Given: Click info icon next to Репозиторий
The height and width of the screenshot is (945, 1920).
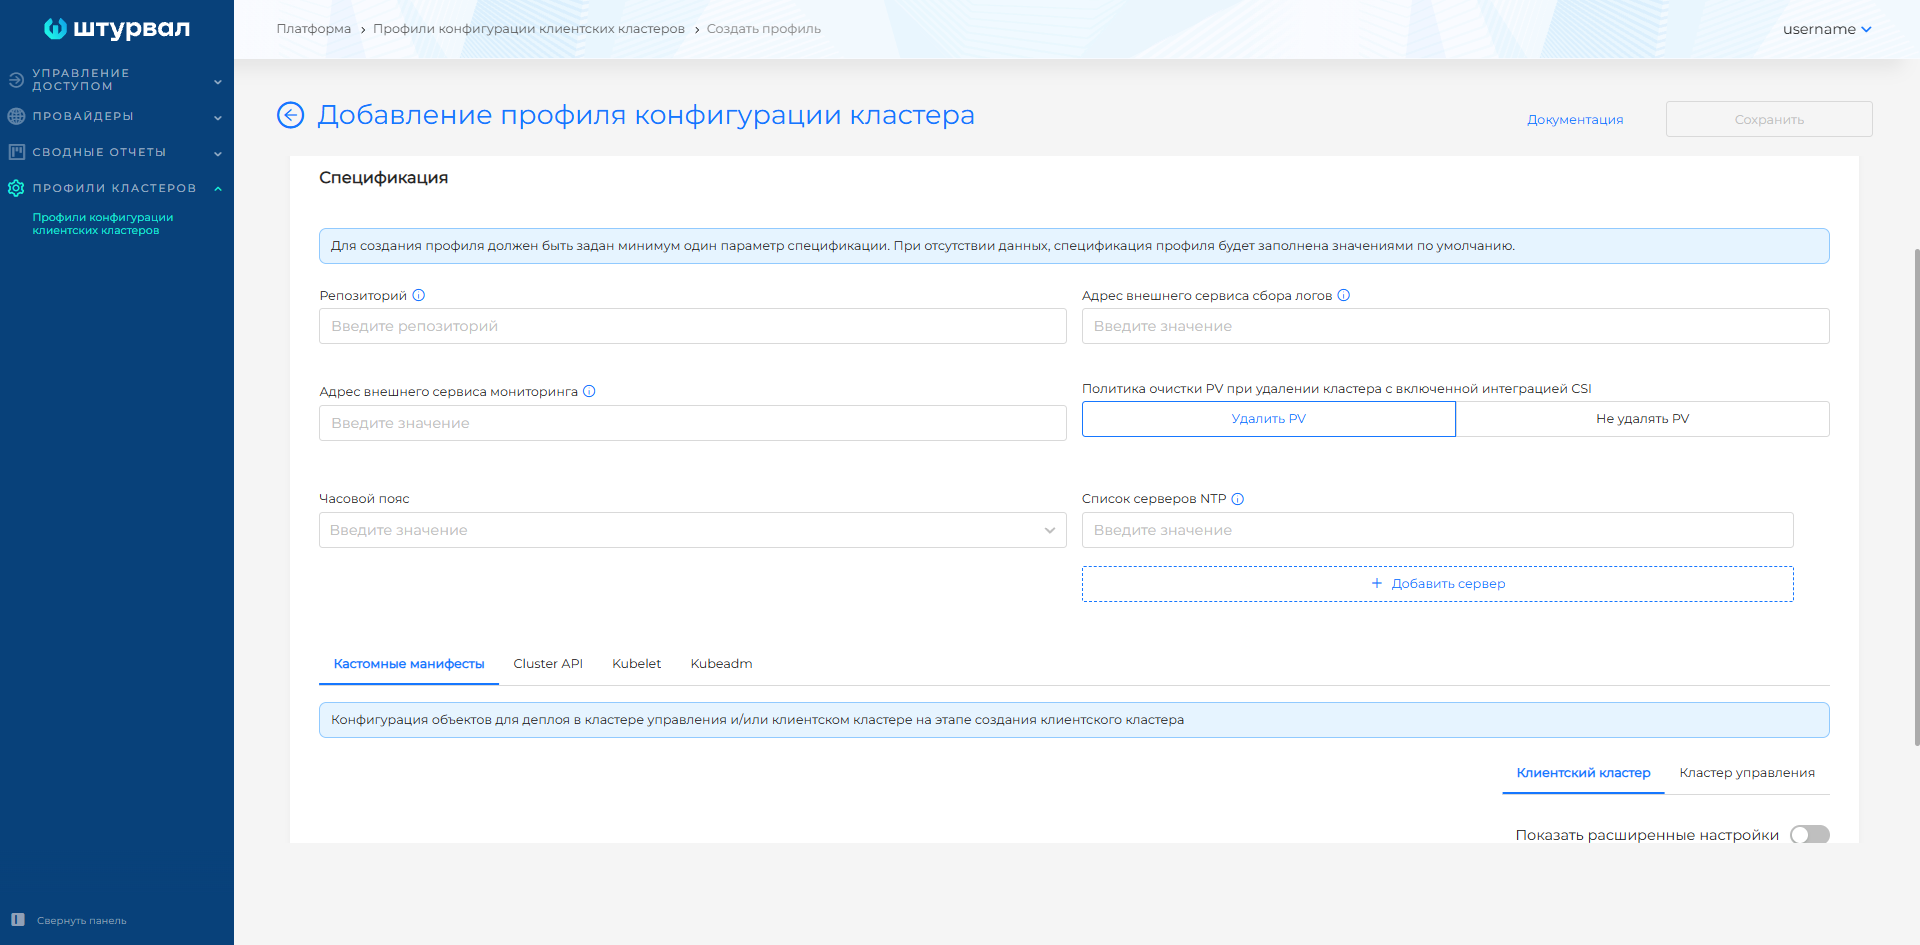Looking at the screenshot, I should pyautogui.click(x=419, y=295).
